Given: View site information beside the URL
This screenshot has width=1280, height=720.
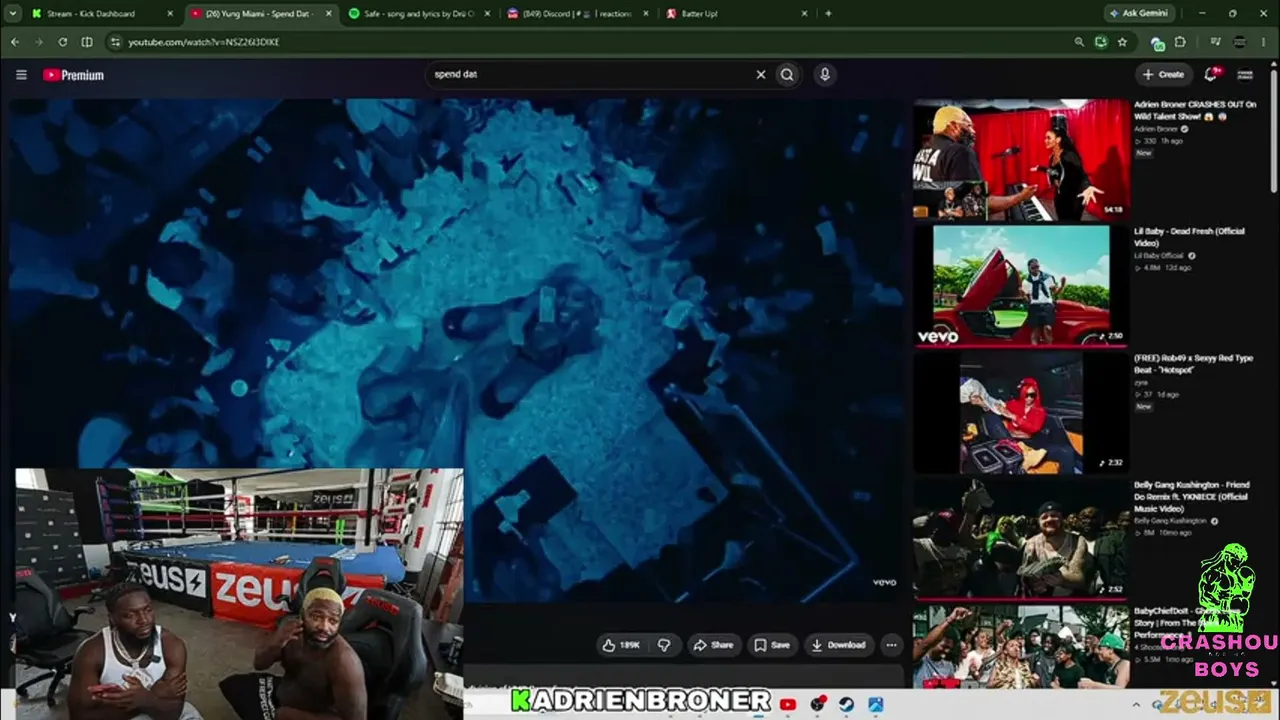Looking at the screenshot, I should (115, 42).
